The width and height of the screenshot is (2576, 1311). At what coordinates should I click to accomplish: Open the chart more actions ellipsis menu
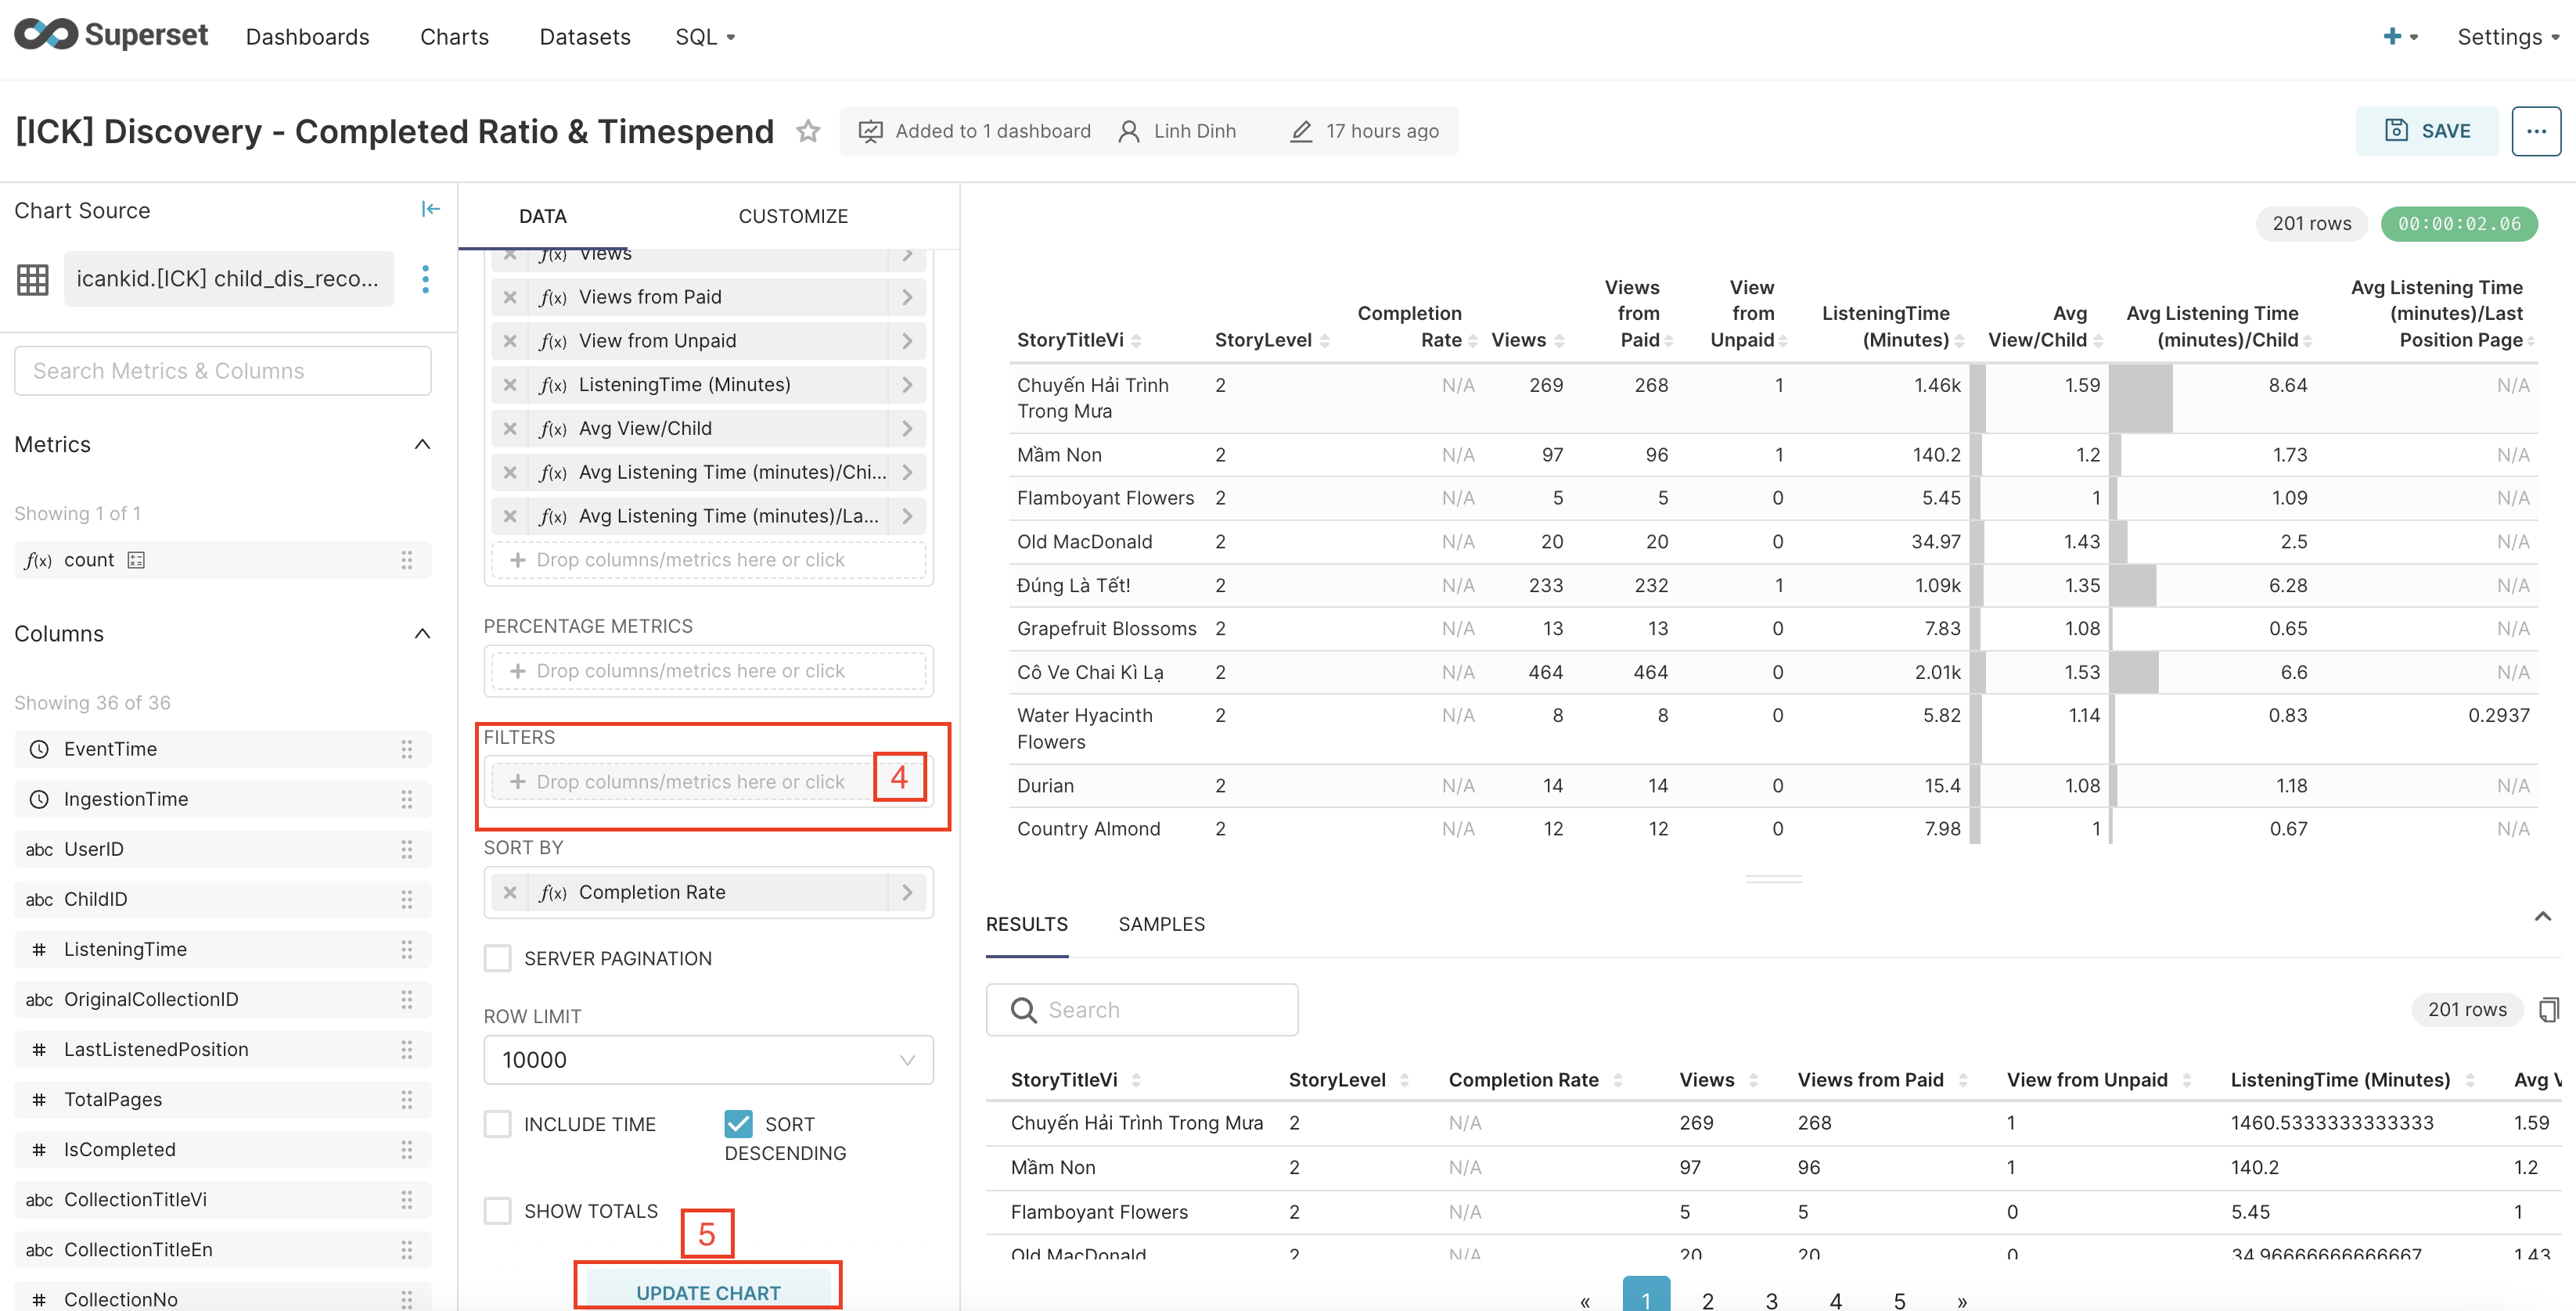(2536, 131)
